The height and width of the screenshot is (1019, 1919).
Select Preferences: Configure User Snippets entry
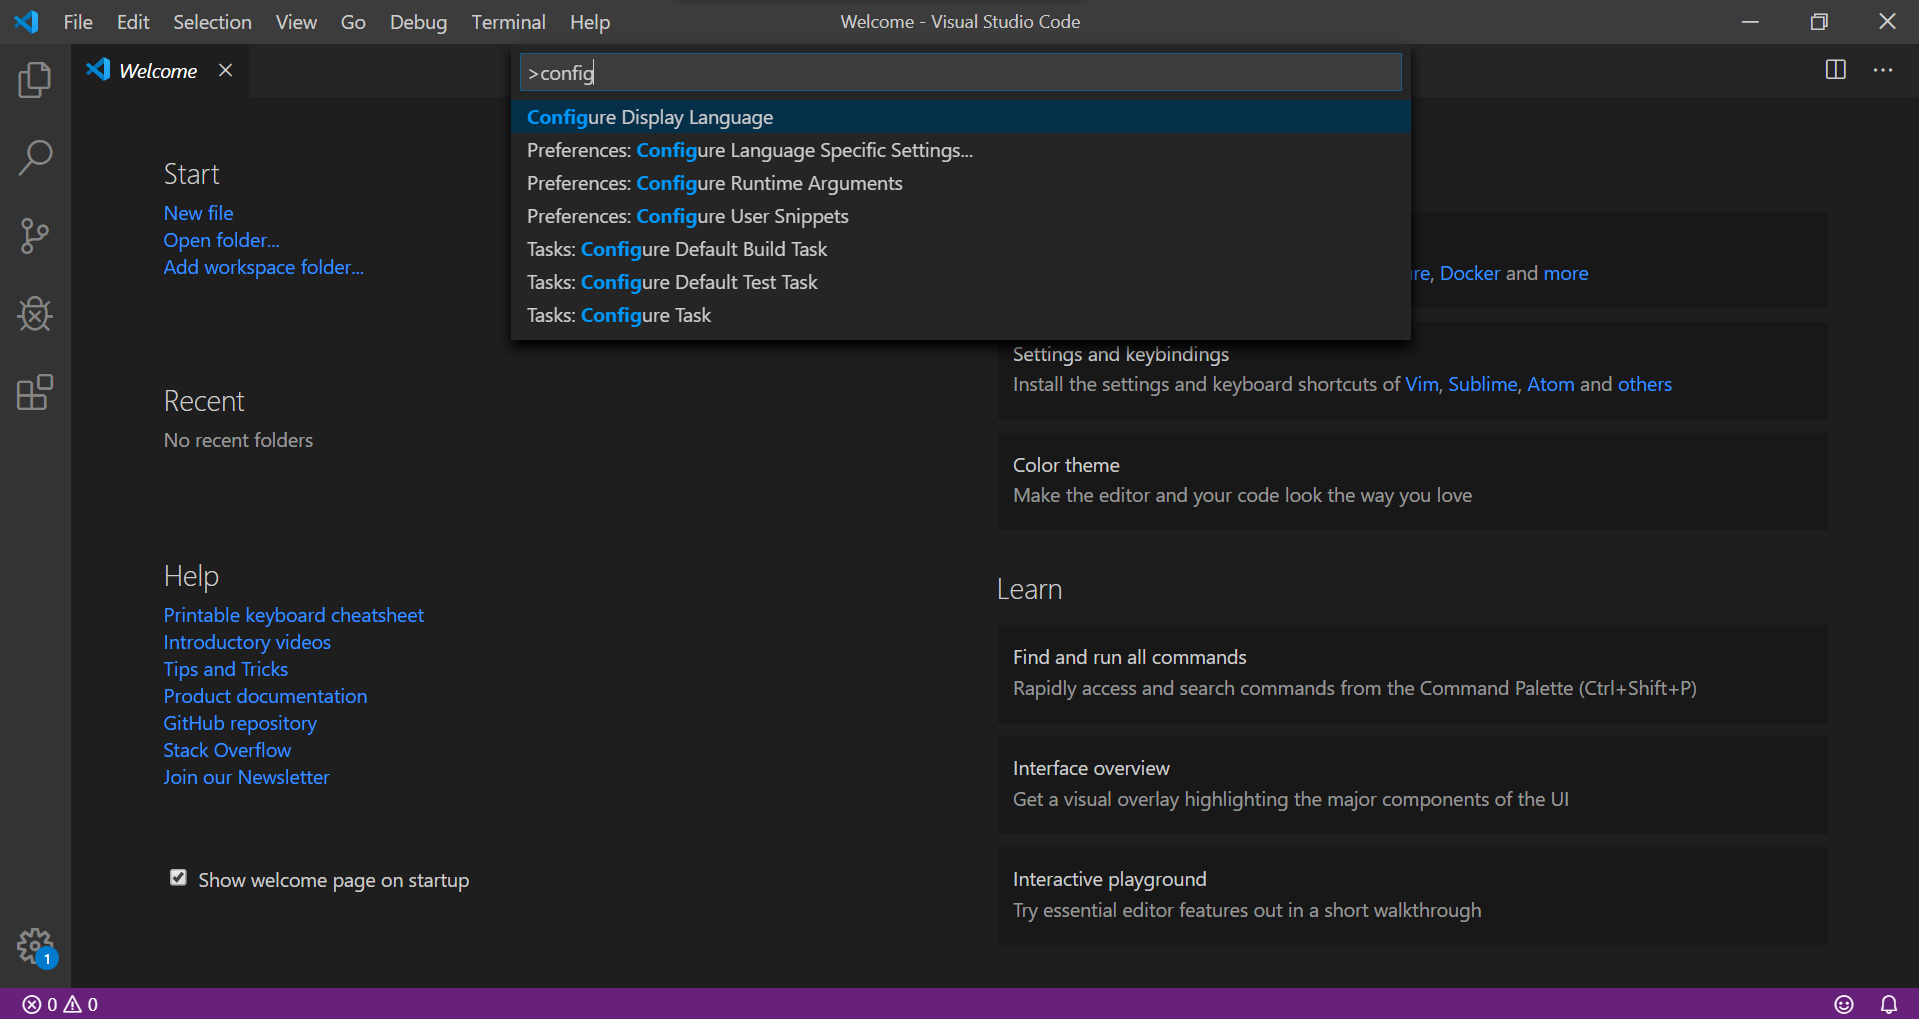coord(687,216)
